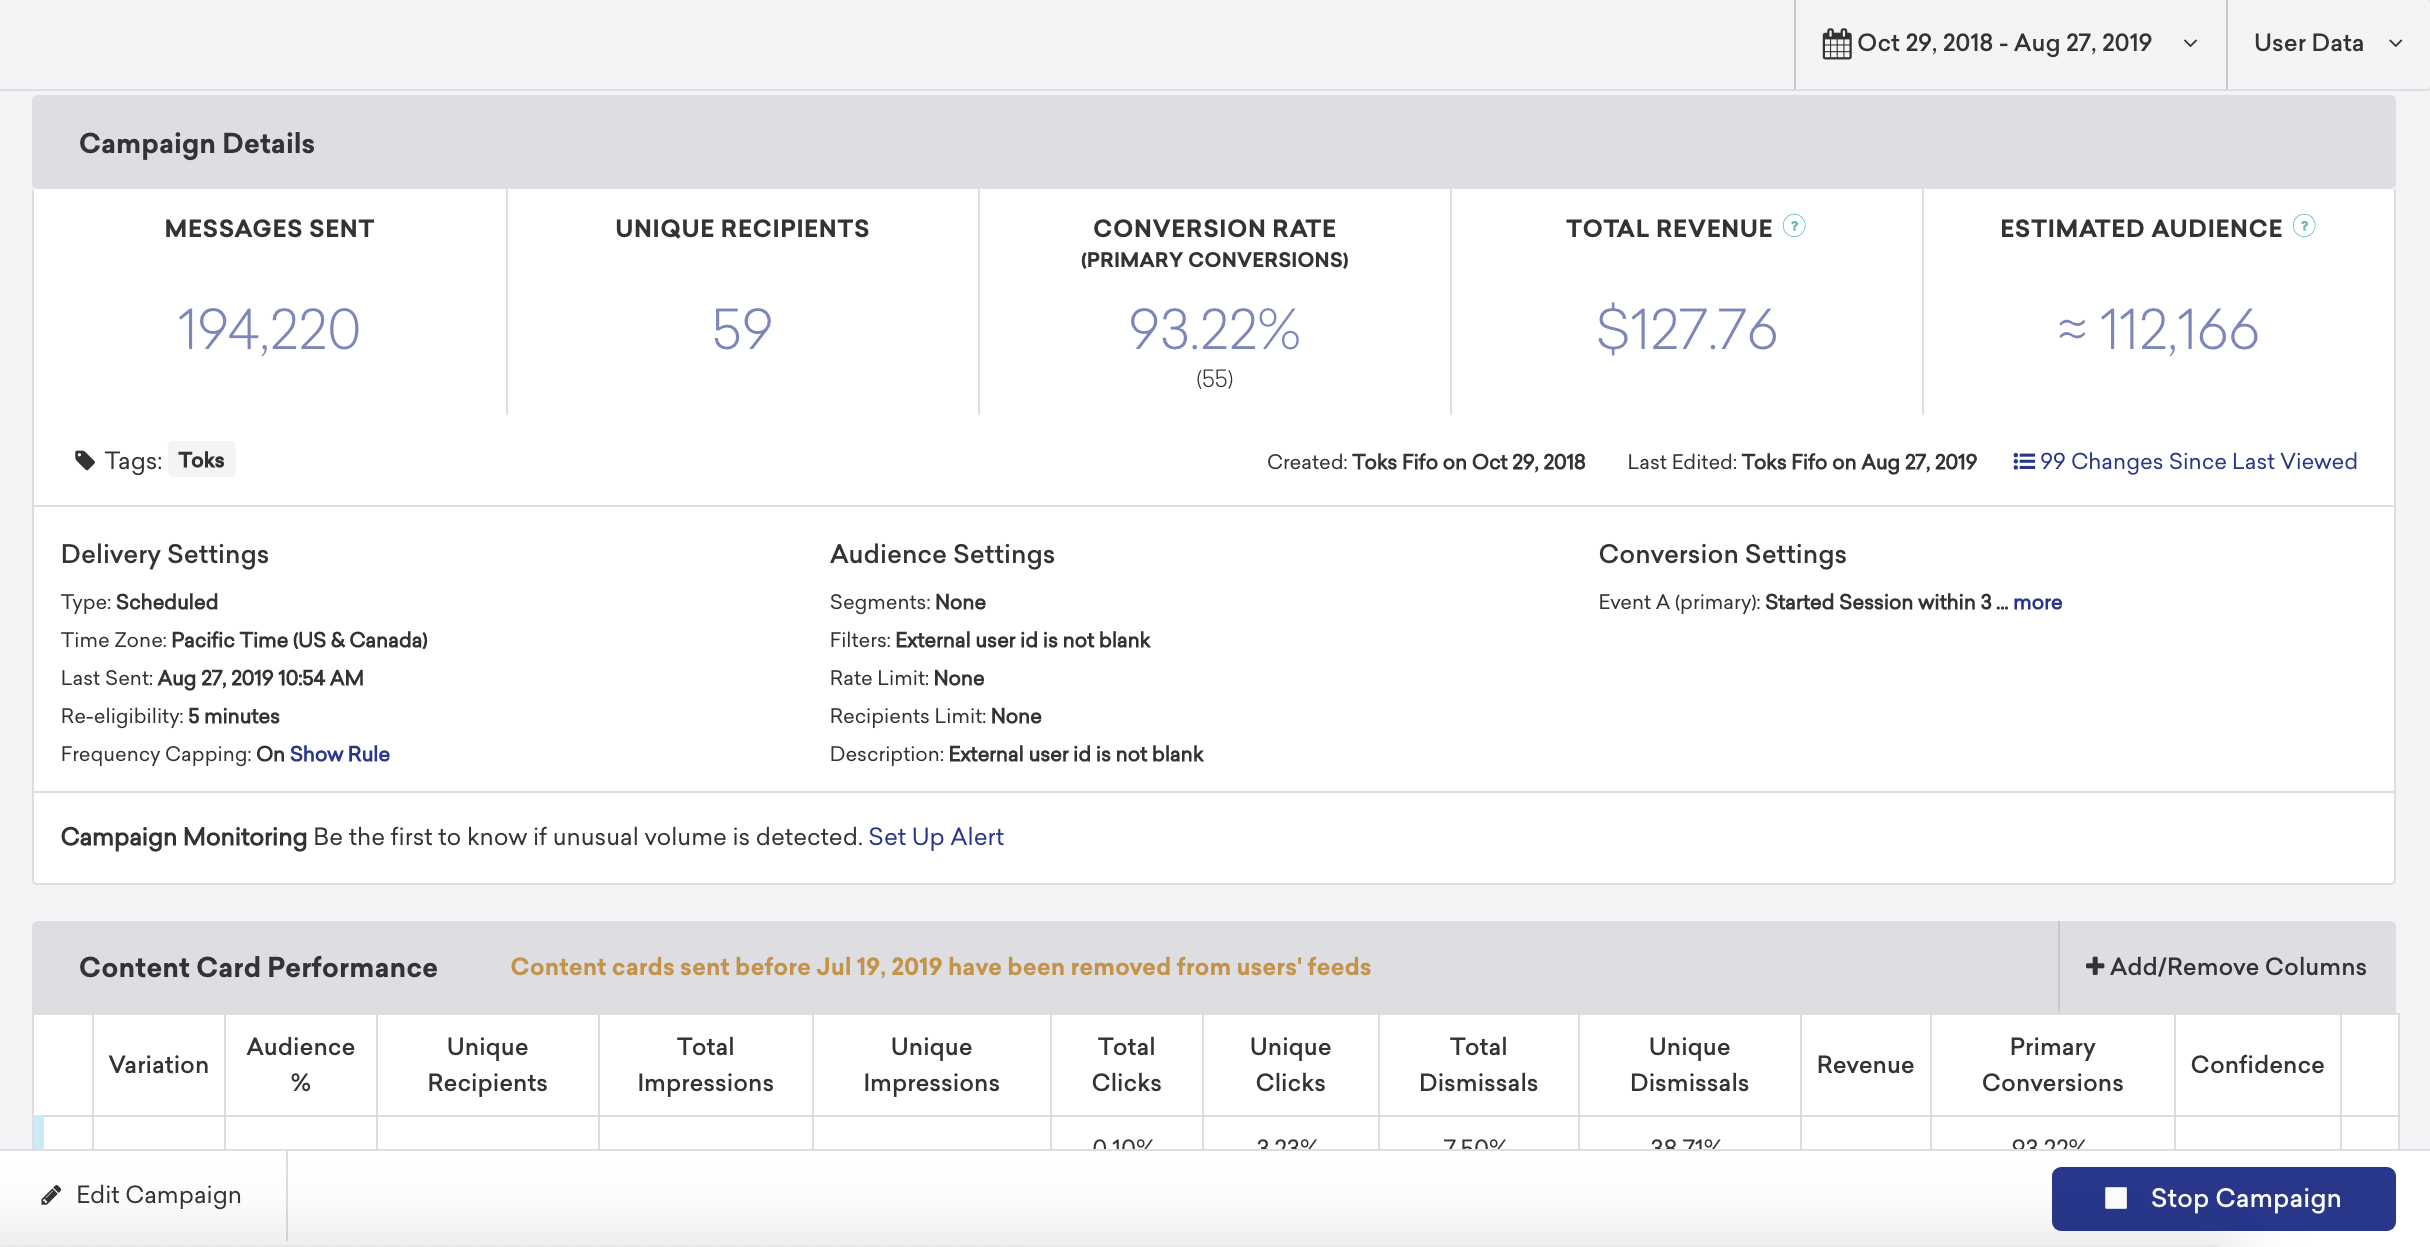This screenshot has height=1247, width=2430.
Task: Sort by Unique Recipients column header
Action: pyautogui.click(x=487, y=1065)
